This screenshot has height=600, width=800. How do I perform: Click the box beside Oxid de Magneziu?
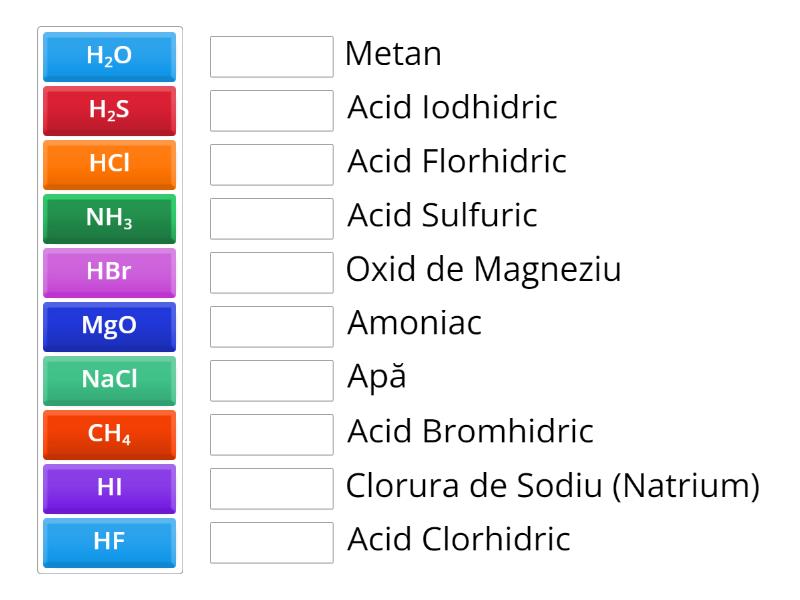pos(272,273)
